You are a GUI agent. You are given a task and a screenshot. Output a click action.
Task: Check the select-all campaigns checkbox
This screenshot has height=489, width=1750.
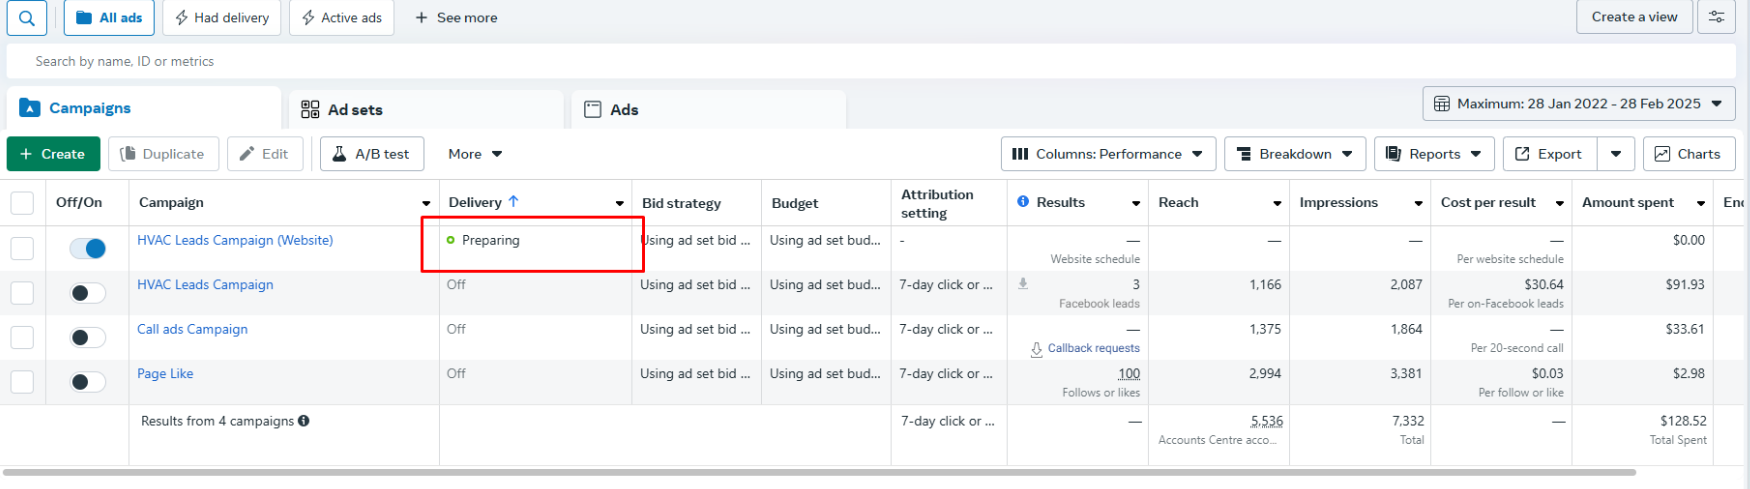click(22, 203)
